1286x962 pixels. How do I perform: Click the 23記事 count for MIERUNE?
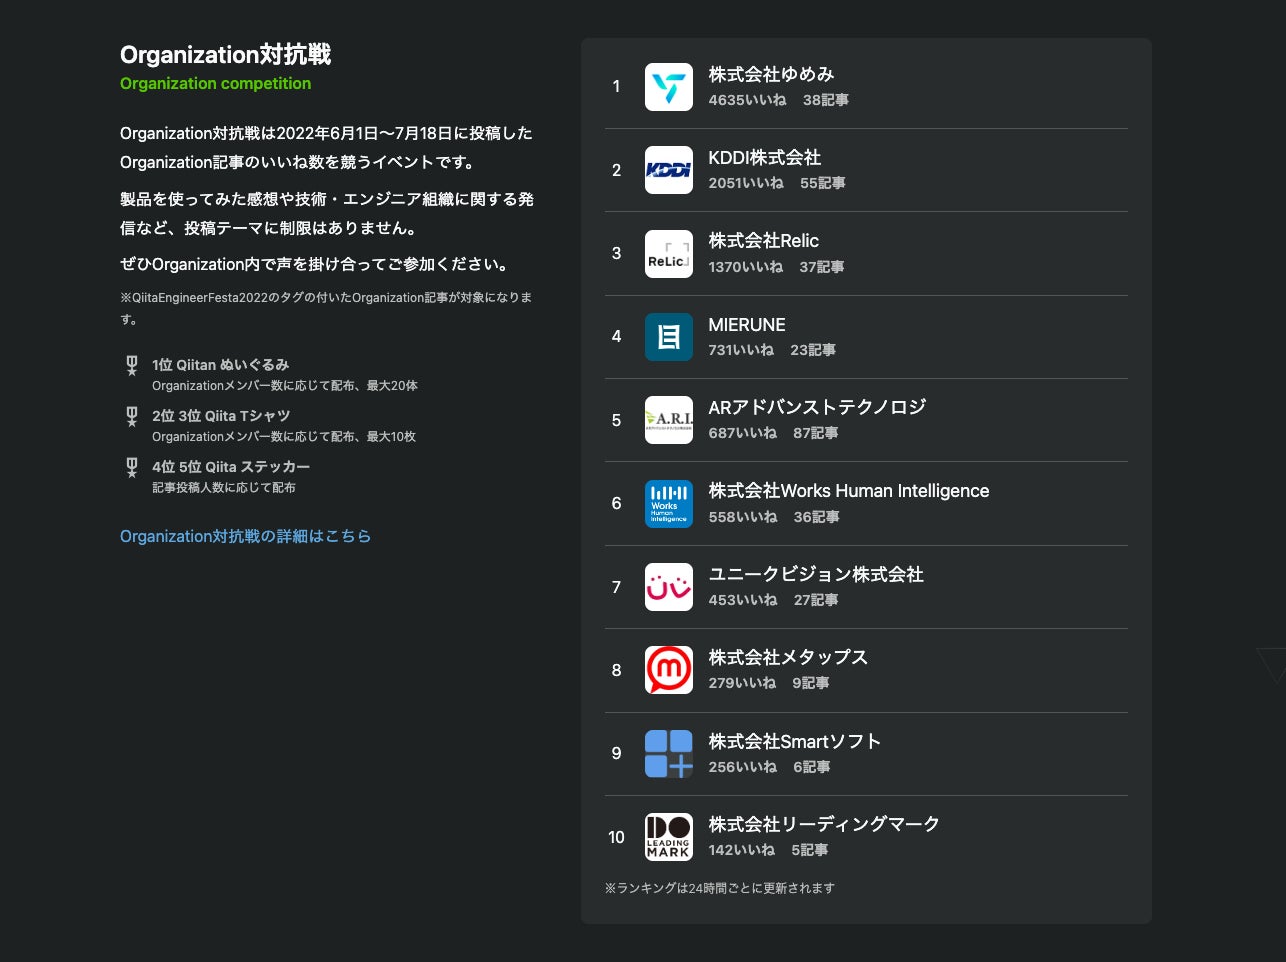pos(813,350)
